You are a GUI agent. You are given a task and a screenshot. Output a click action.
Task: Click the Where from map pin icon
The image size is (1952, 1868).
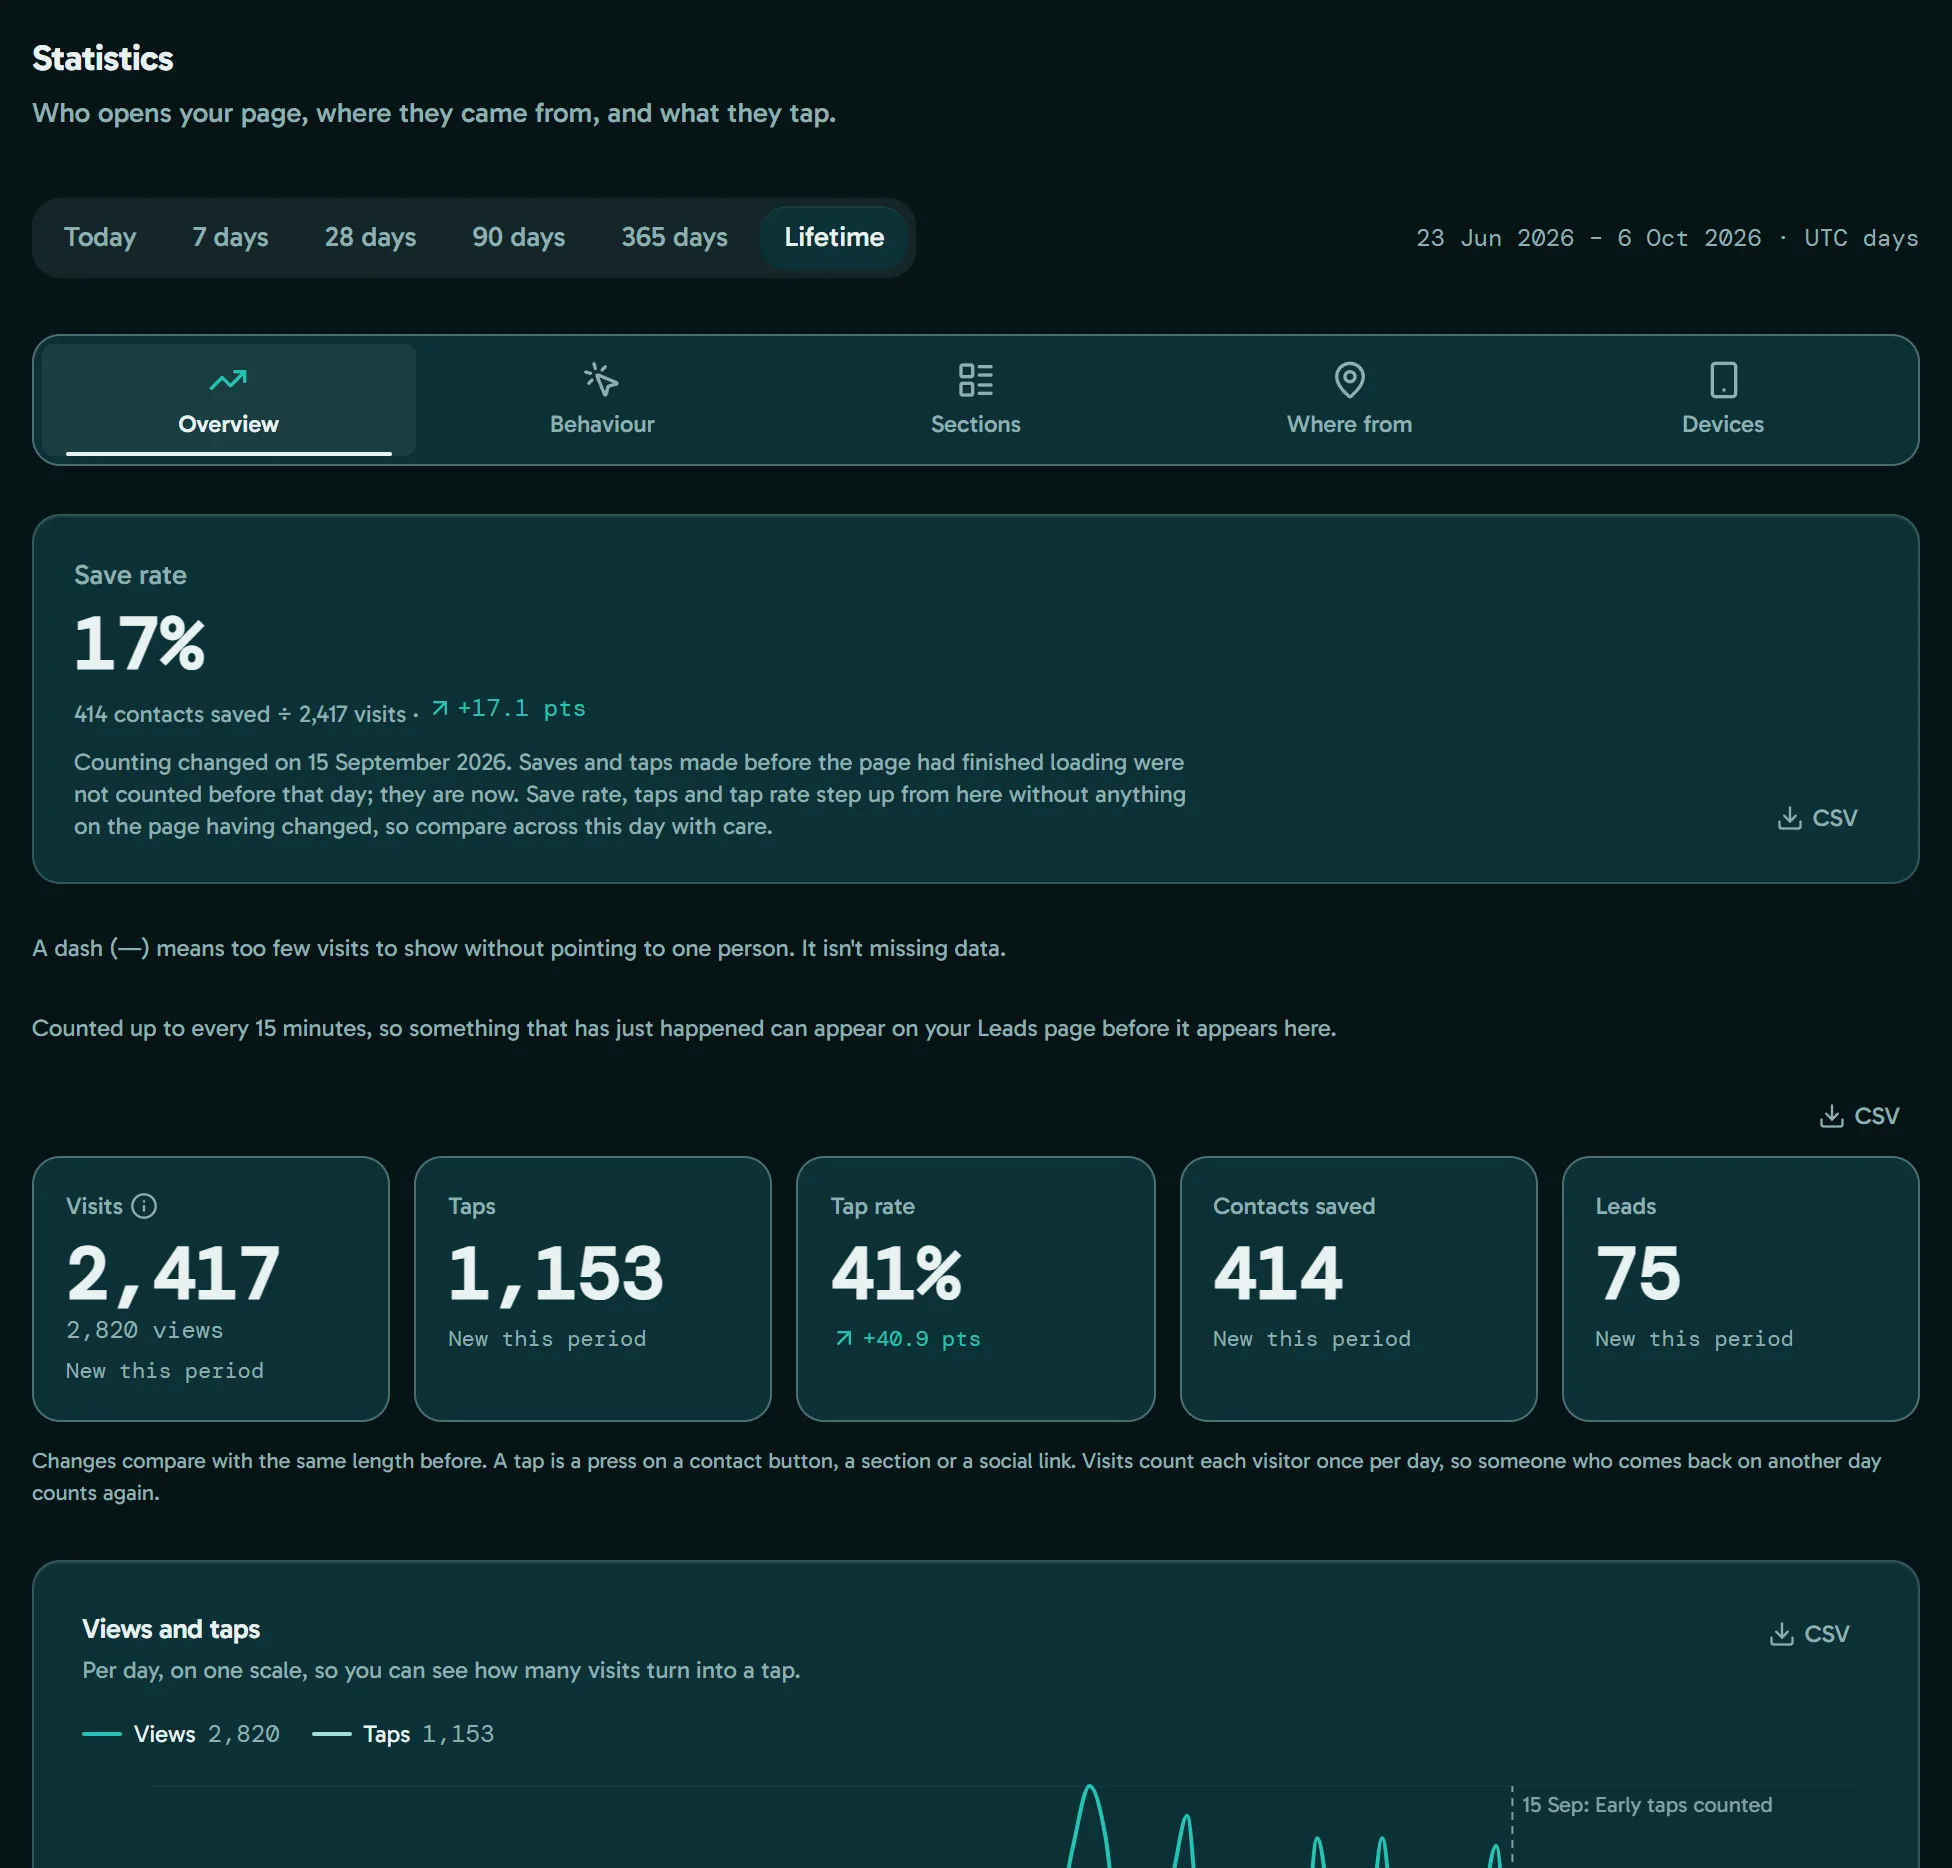1350,380
